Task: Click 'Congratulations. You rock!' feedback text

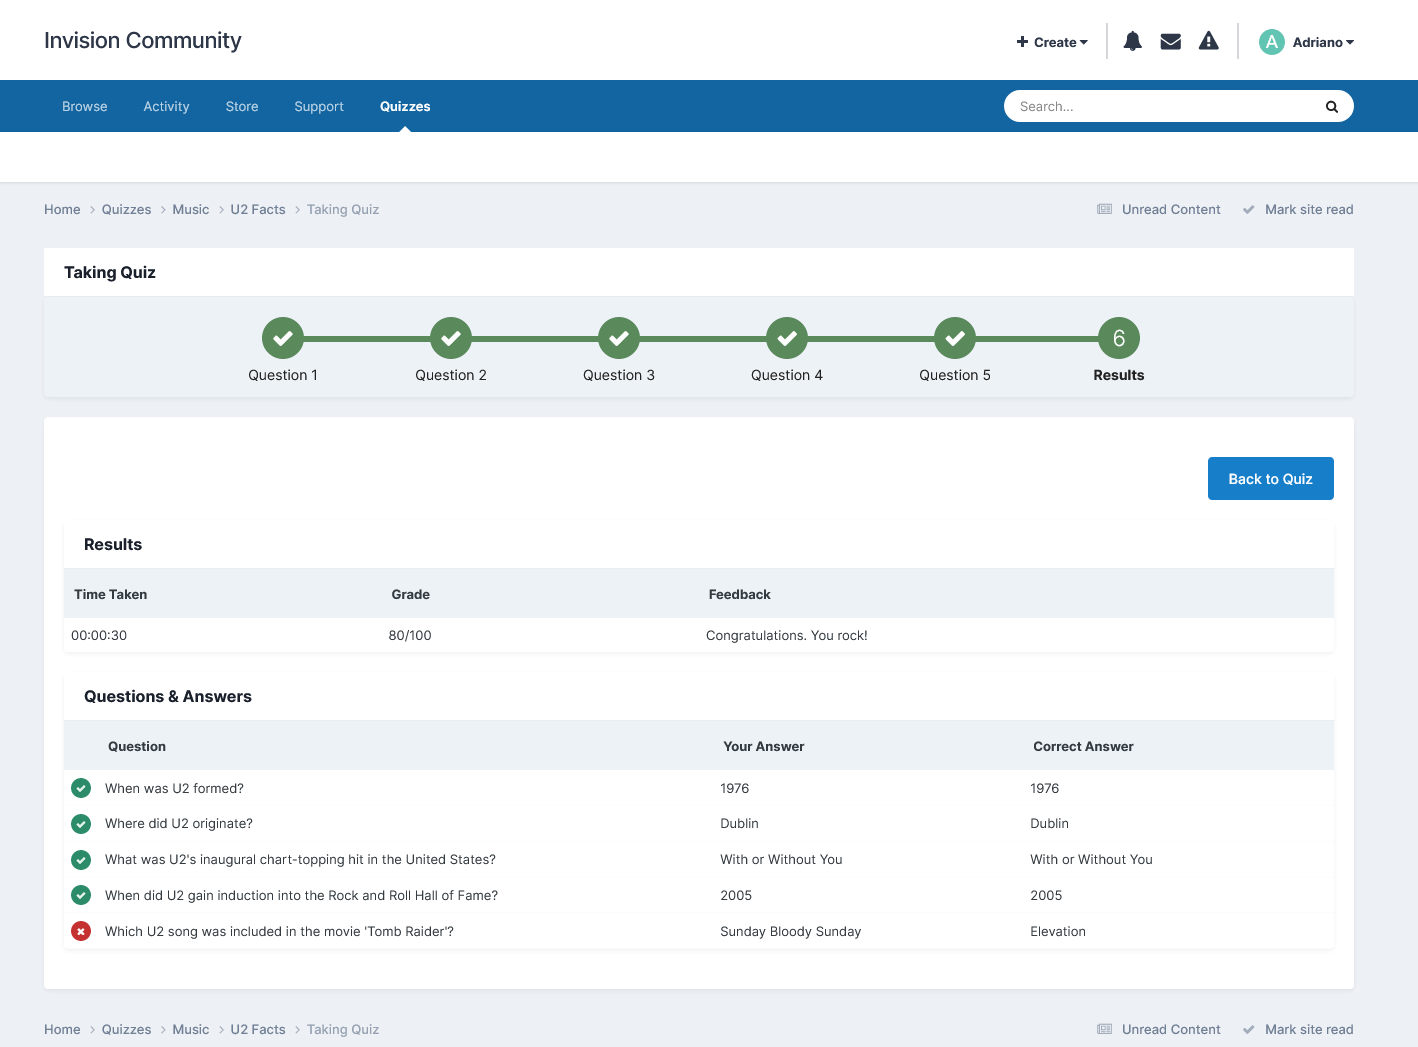Action: pyautogui.click(x=787, y=635)
